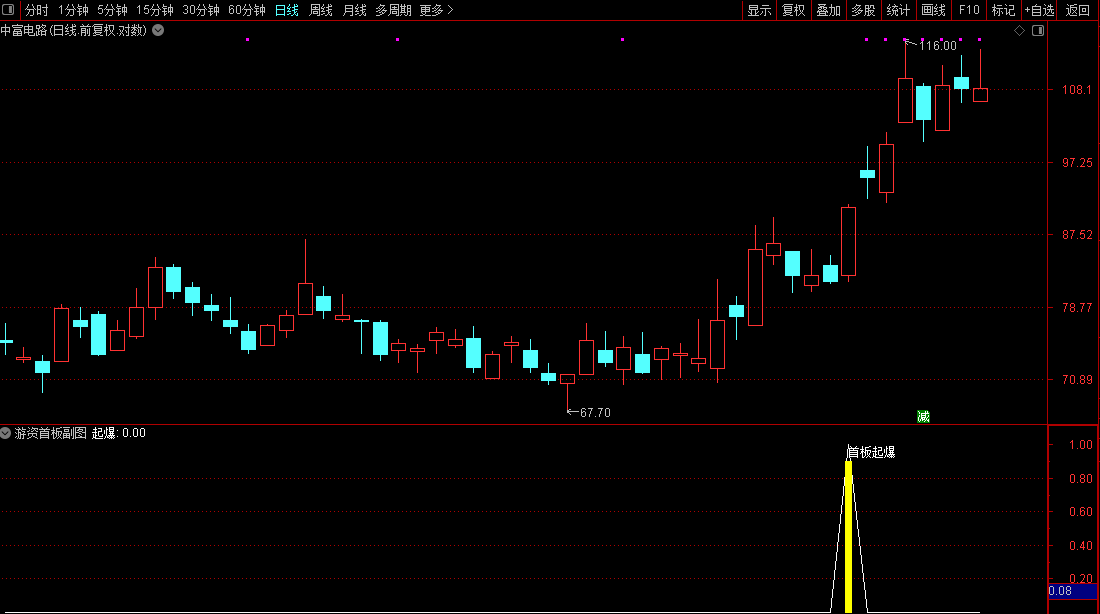Expand the 游资首板副图 indicator dropdown
This screenshot has height=614, width=1100.
tap(6, 433)
